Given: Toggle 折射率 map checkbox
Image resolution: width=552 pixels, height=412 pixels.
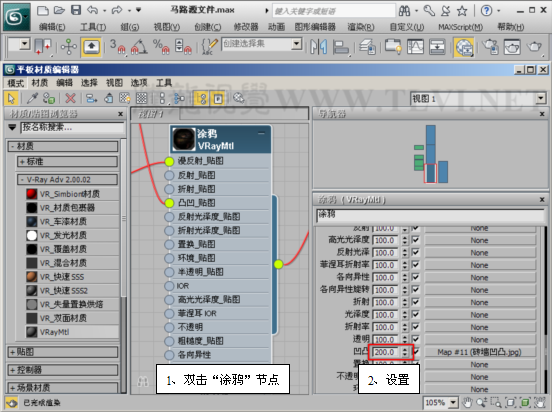Looking at the screenshot, I should (416, 327).
